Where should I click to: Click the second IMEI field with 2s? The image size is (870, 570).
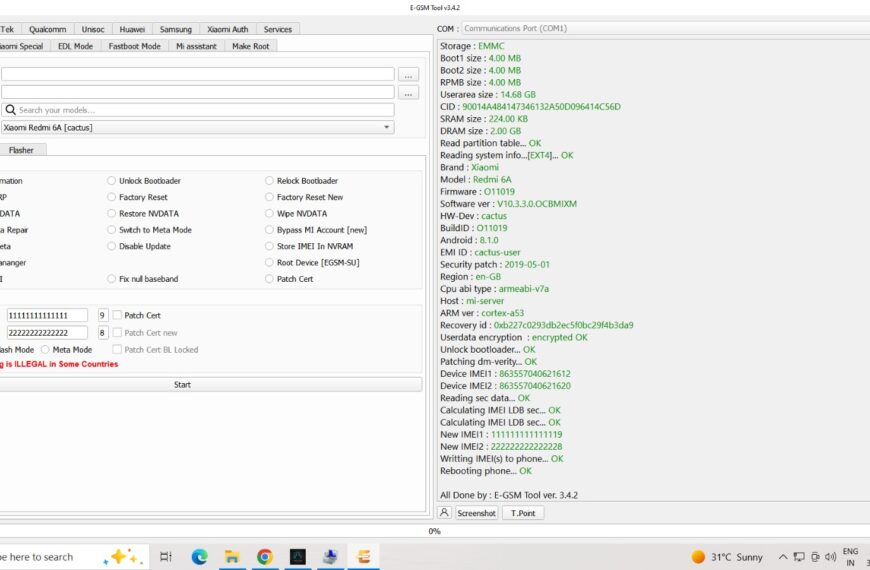coord(47,332)
